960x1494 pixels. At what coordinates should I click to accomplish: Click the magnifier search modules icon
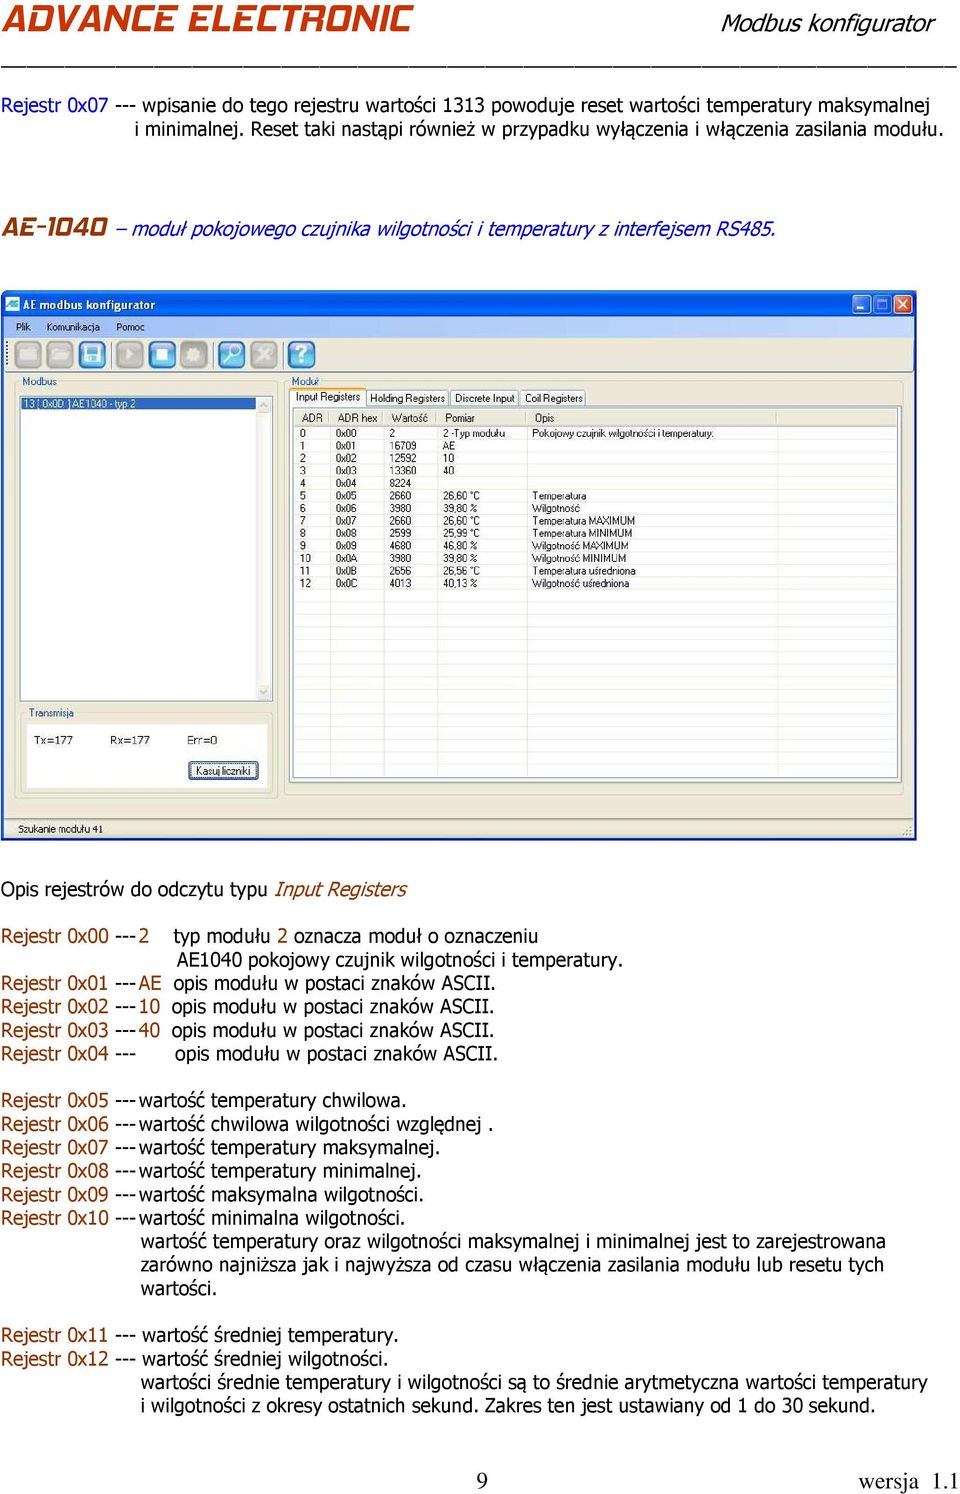tap(232, 354)
